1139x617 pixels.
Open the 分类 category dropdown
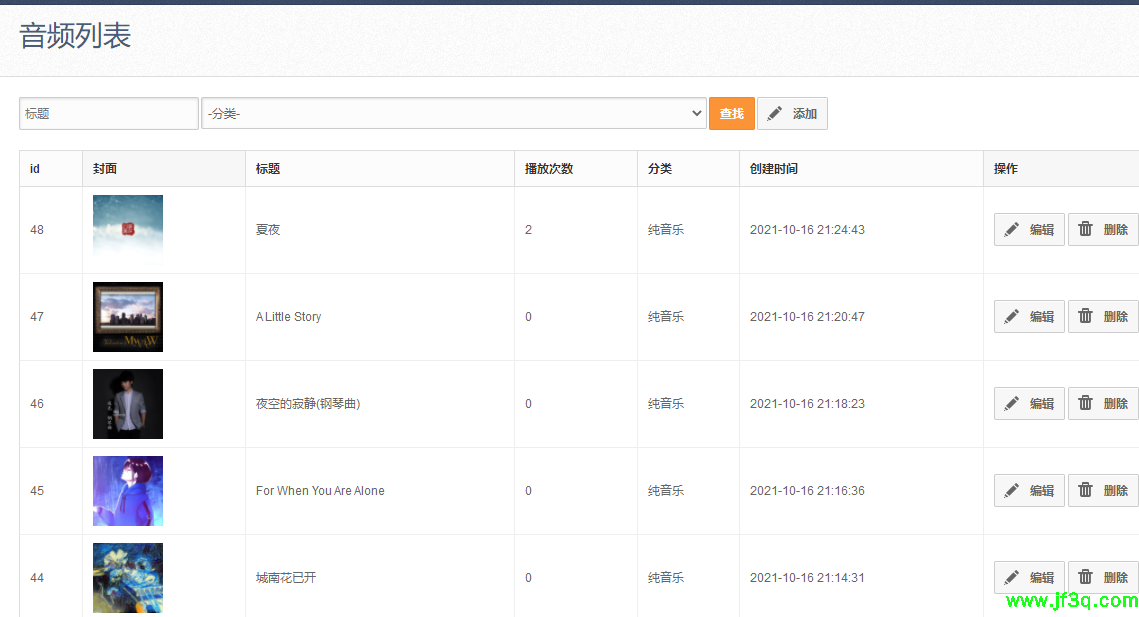(454, 114)
